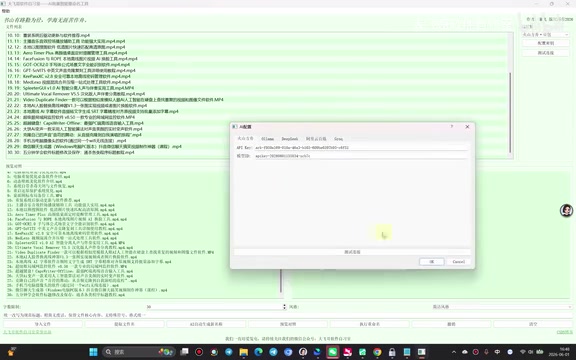Open the Wi-Fi network tray icon
The width and height of the screenshot is (576, 360).
(523, 352)
